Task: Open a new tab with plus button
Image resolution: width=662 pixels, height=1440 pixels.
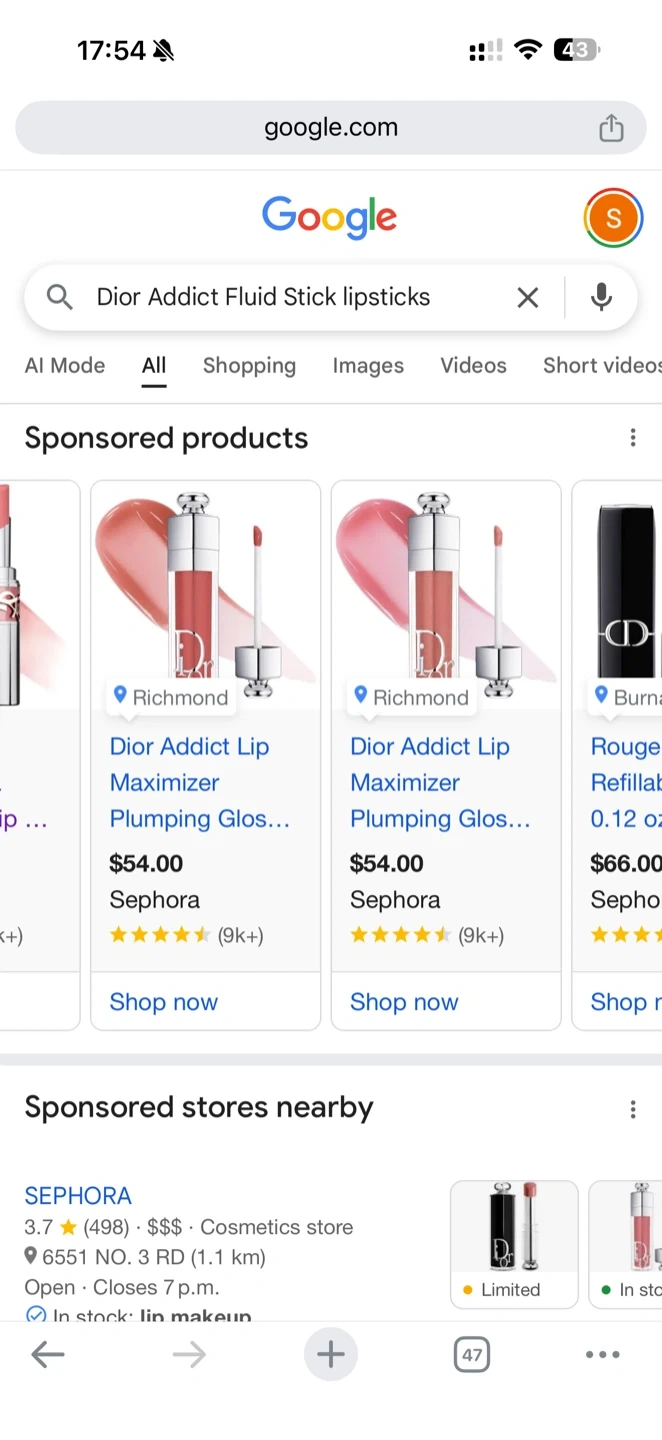Action: click(330, 1355)
